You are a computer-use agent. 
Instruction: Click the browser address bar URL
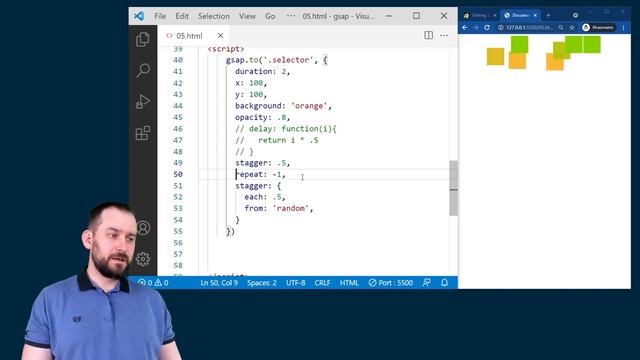(529, 27)
